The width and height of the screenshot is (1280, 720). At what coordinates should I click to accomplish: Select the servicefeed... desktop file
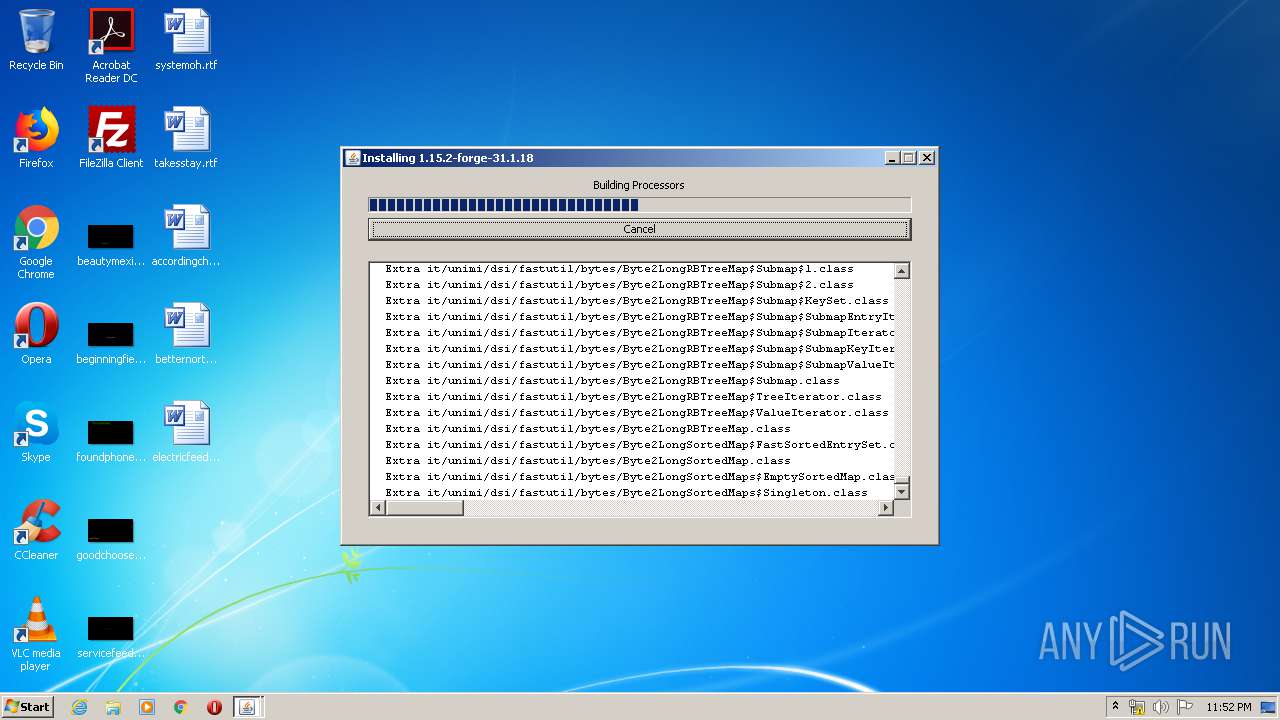tap(111, 637)
